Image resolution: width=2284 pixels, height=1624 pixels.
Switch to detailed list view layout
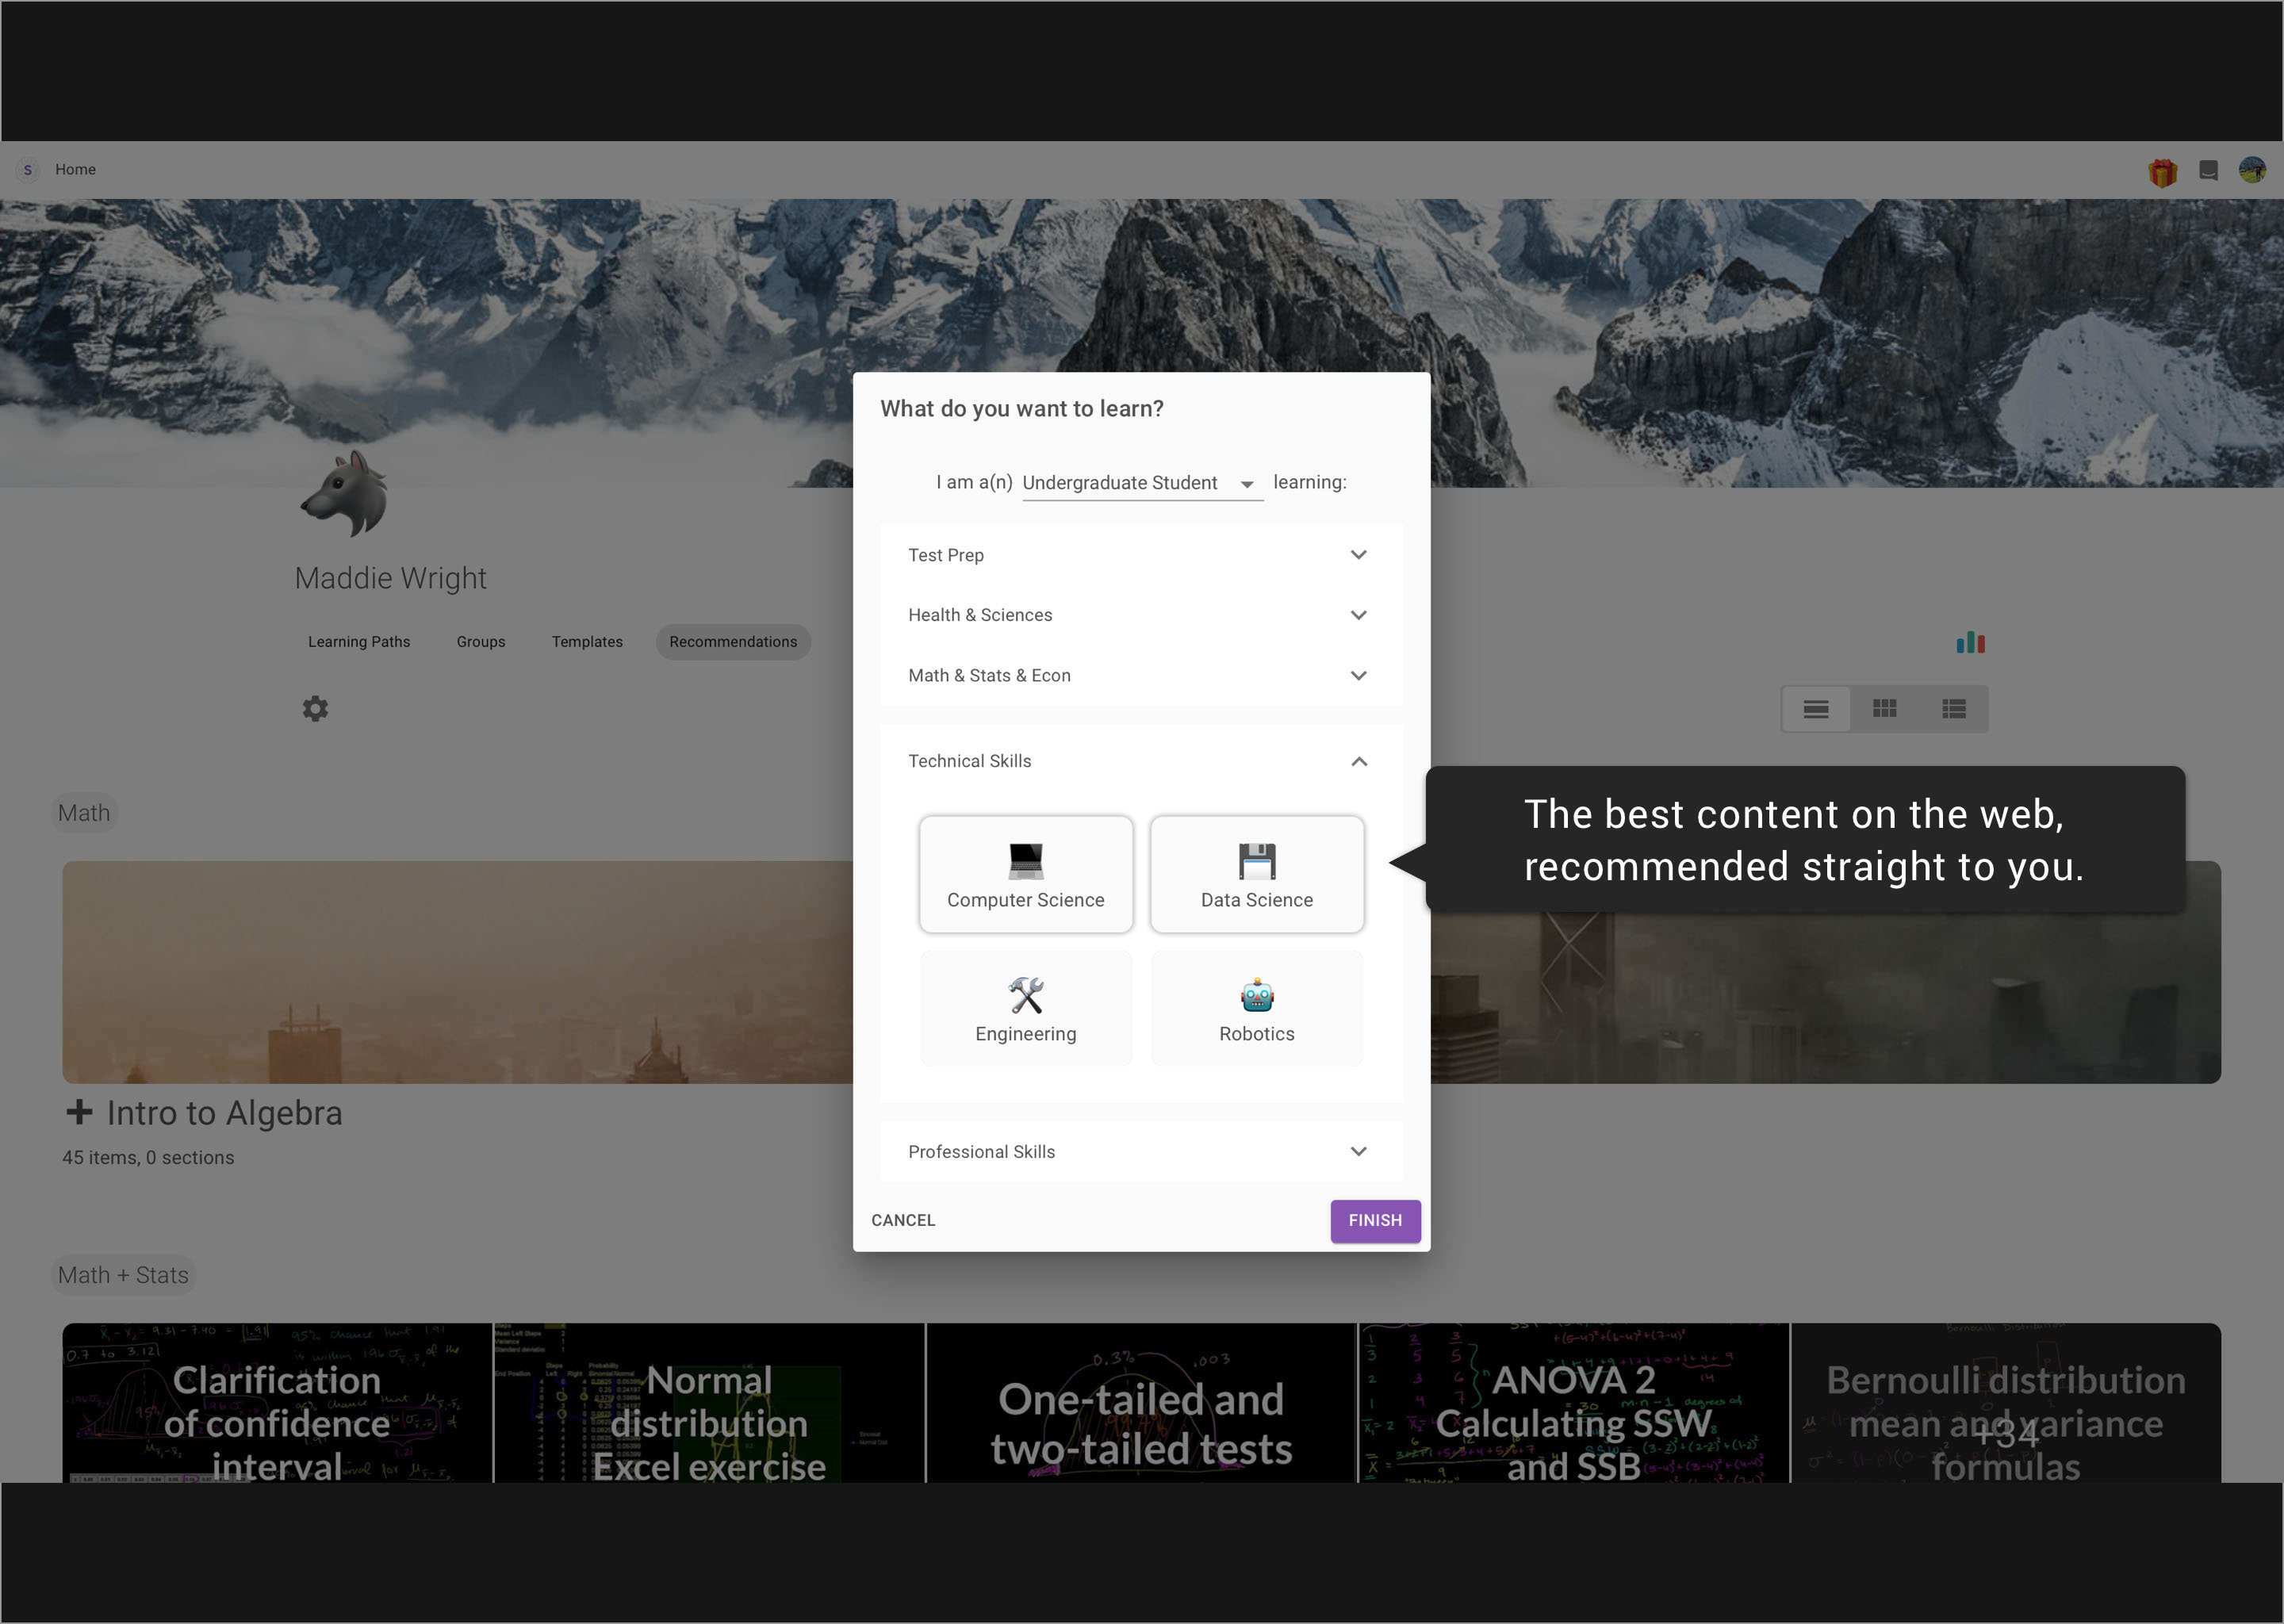pyautogui.click(x=1953, y=709)
